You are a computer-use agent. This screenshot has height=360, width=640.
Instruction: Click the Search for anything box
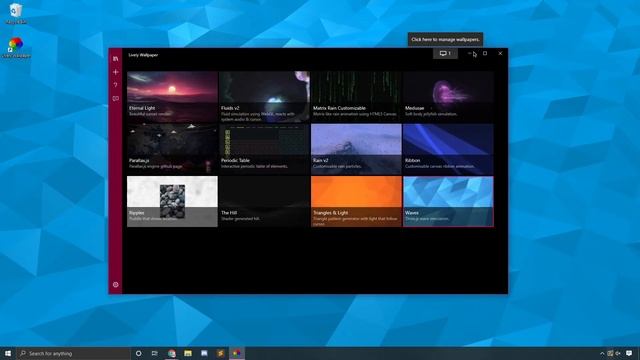[x=74, y=353]
